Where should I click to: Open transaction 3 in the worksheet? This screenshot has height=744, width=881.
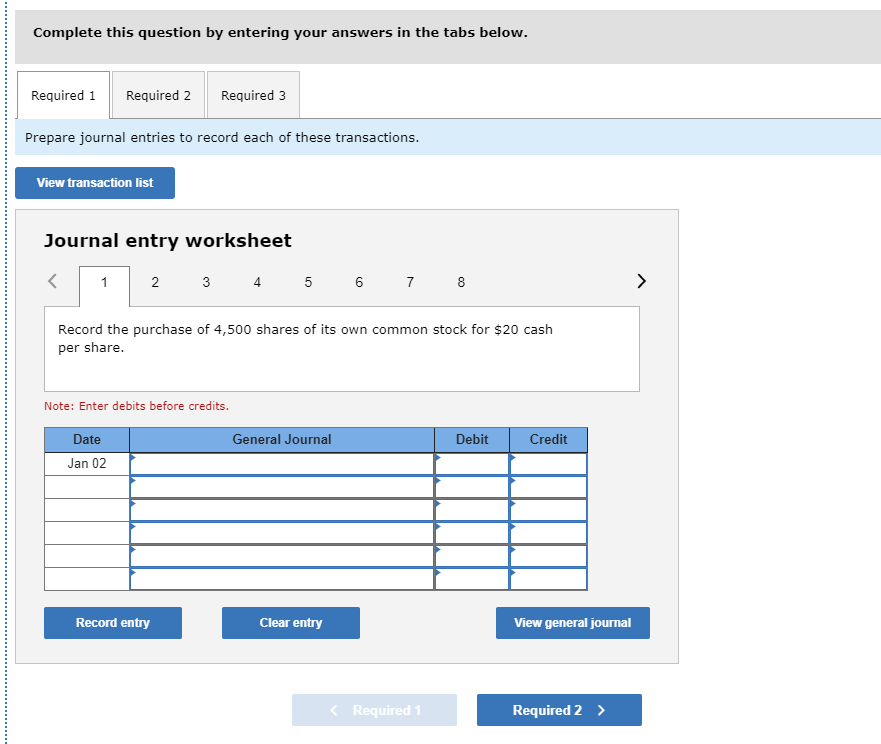point(206,282)
